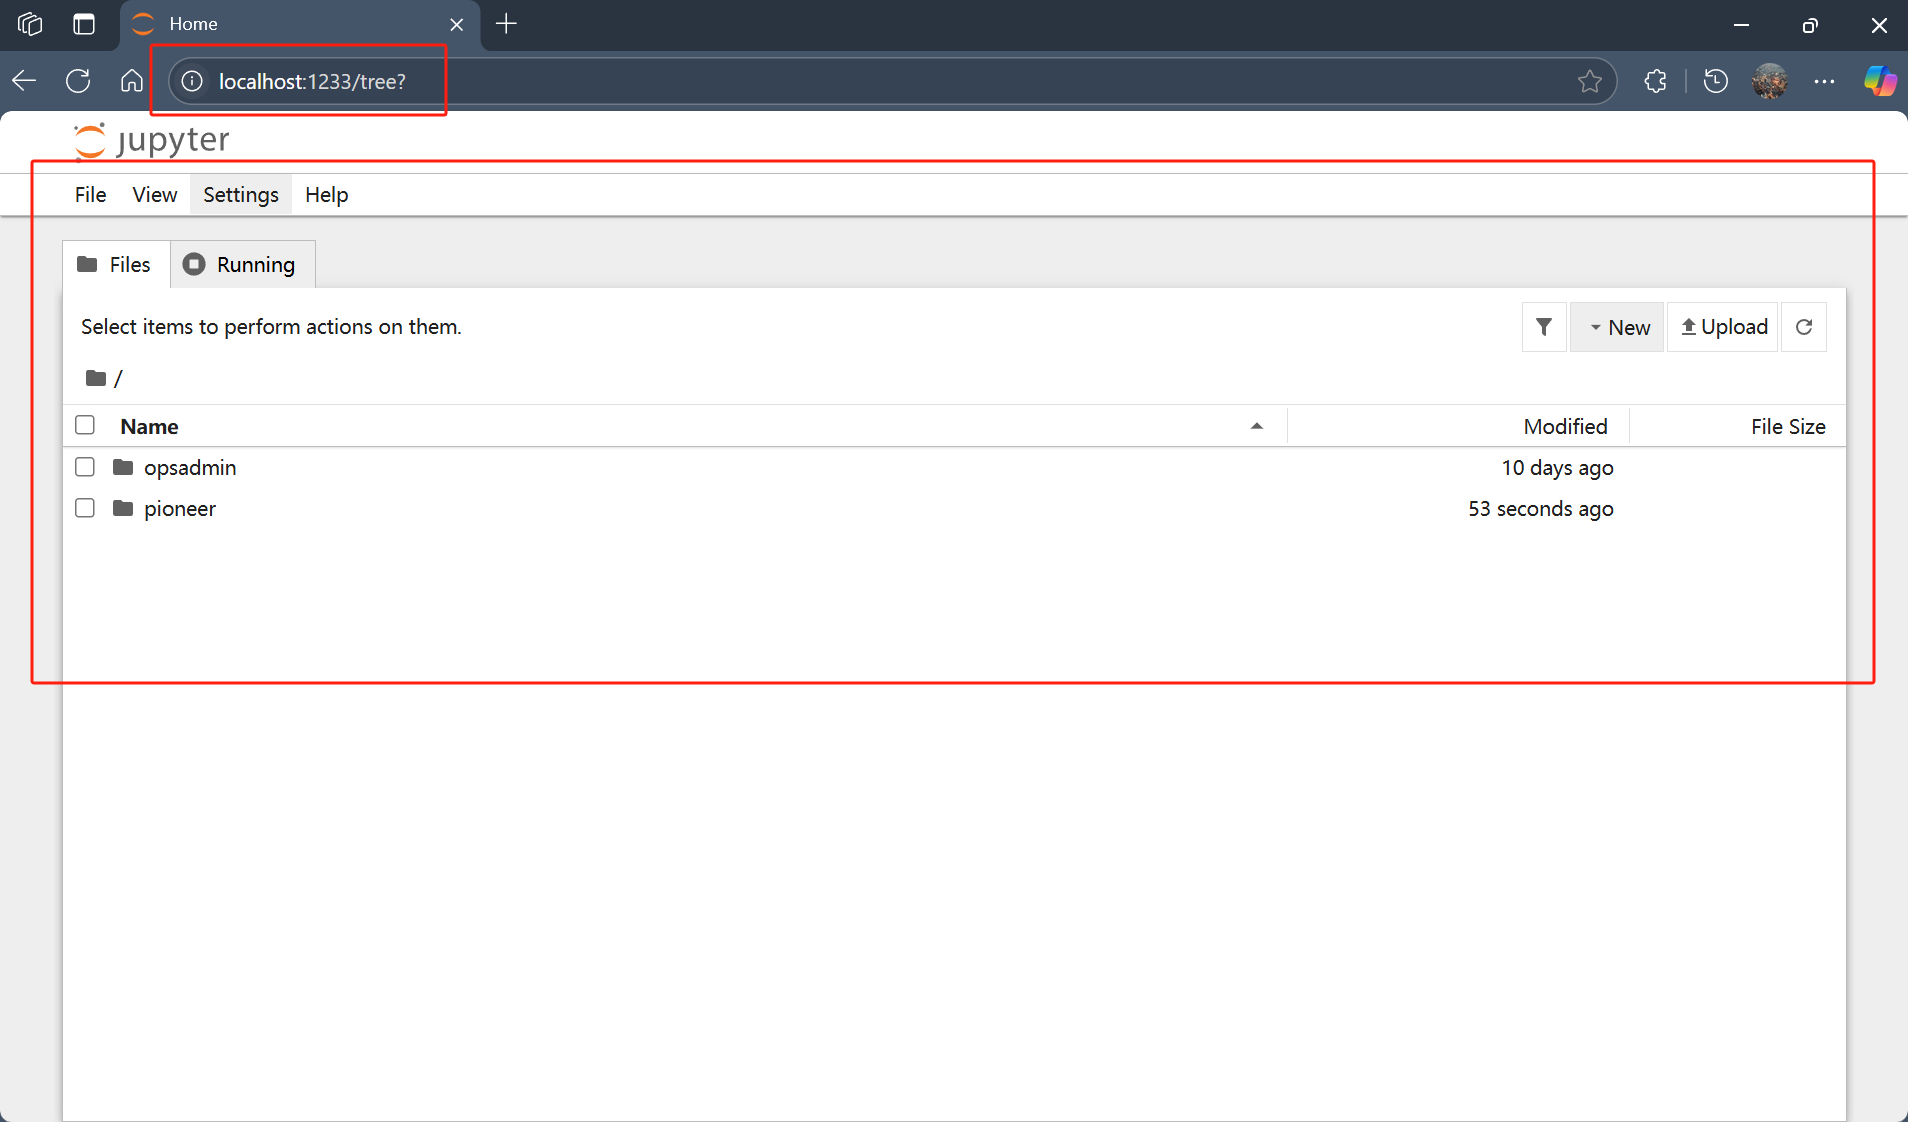The width and height of the screenshot is (1908, 1122).
Task: Open browser extensions puzzle icon
Action: tap(1655, 81)
